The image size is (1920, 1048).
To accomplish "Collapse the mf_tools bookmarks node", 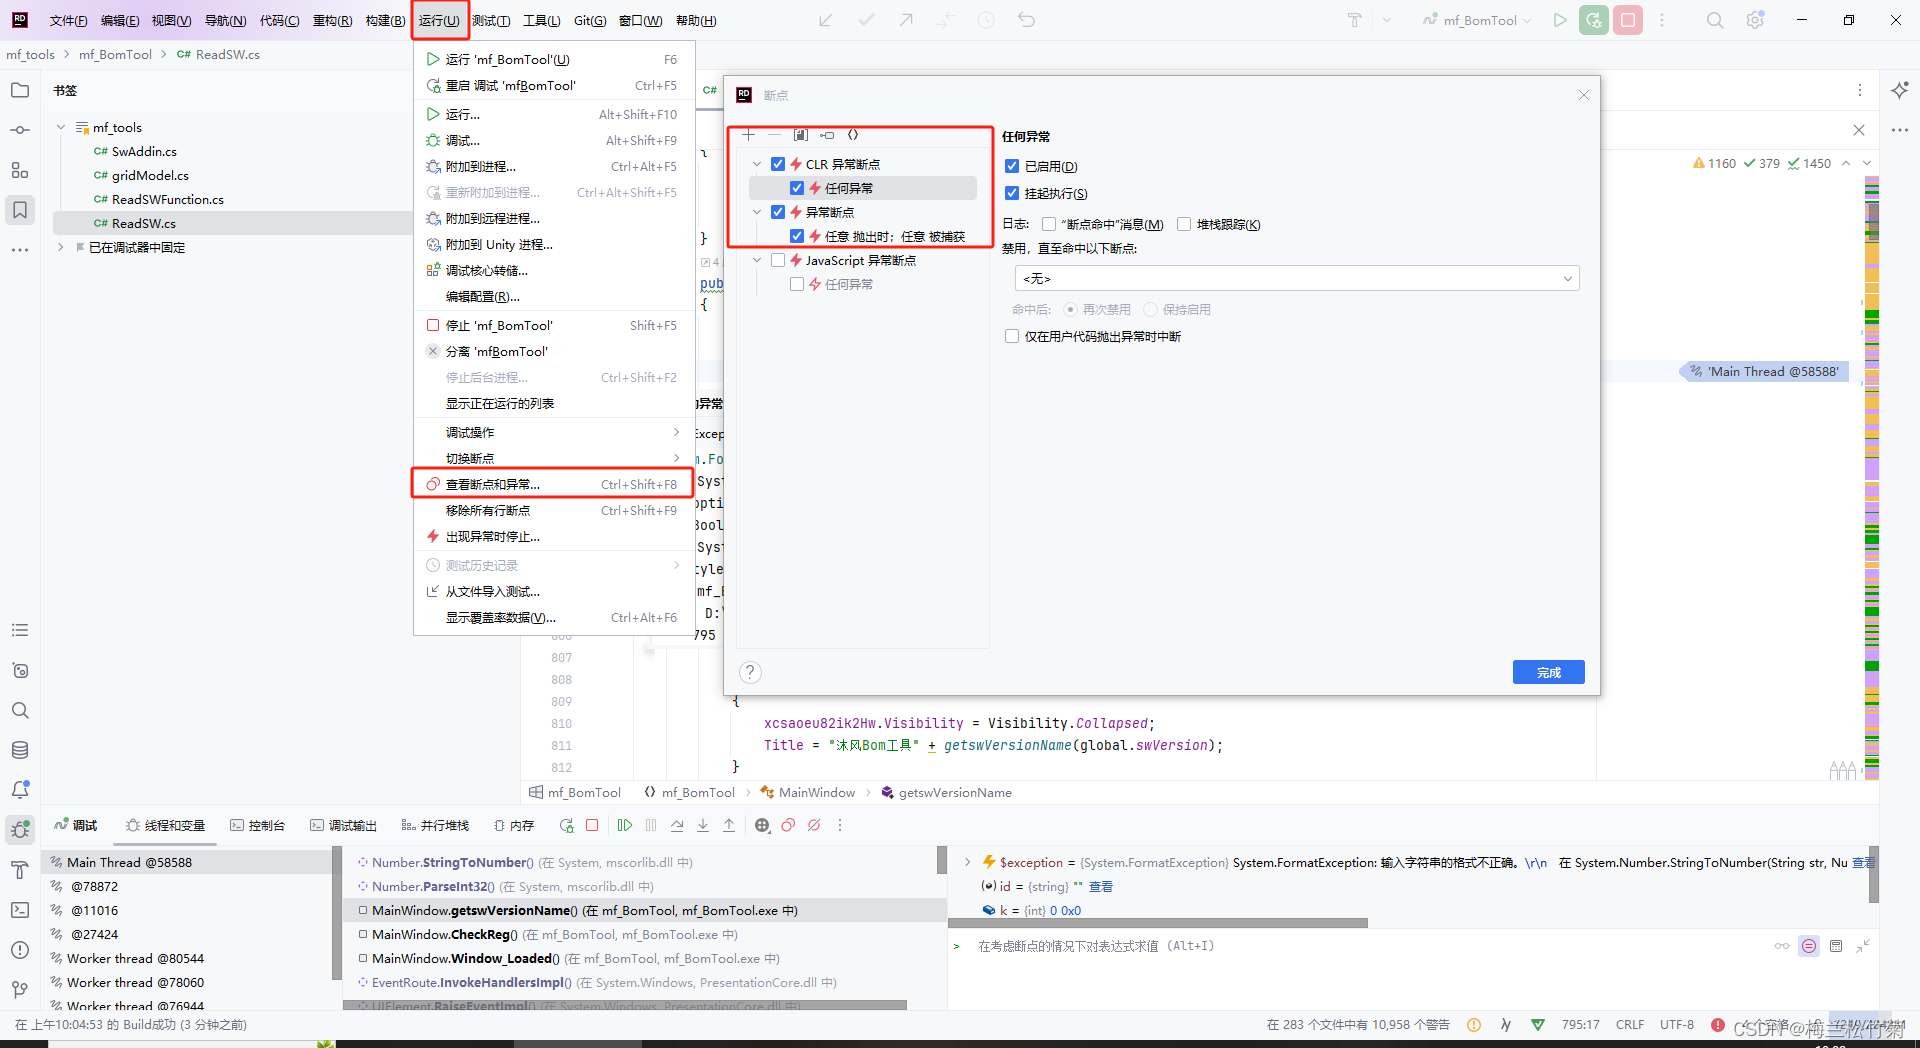I will [x=61, y=127].
